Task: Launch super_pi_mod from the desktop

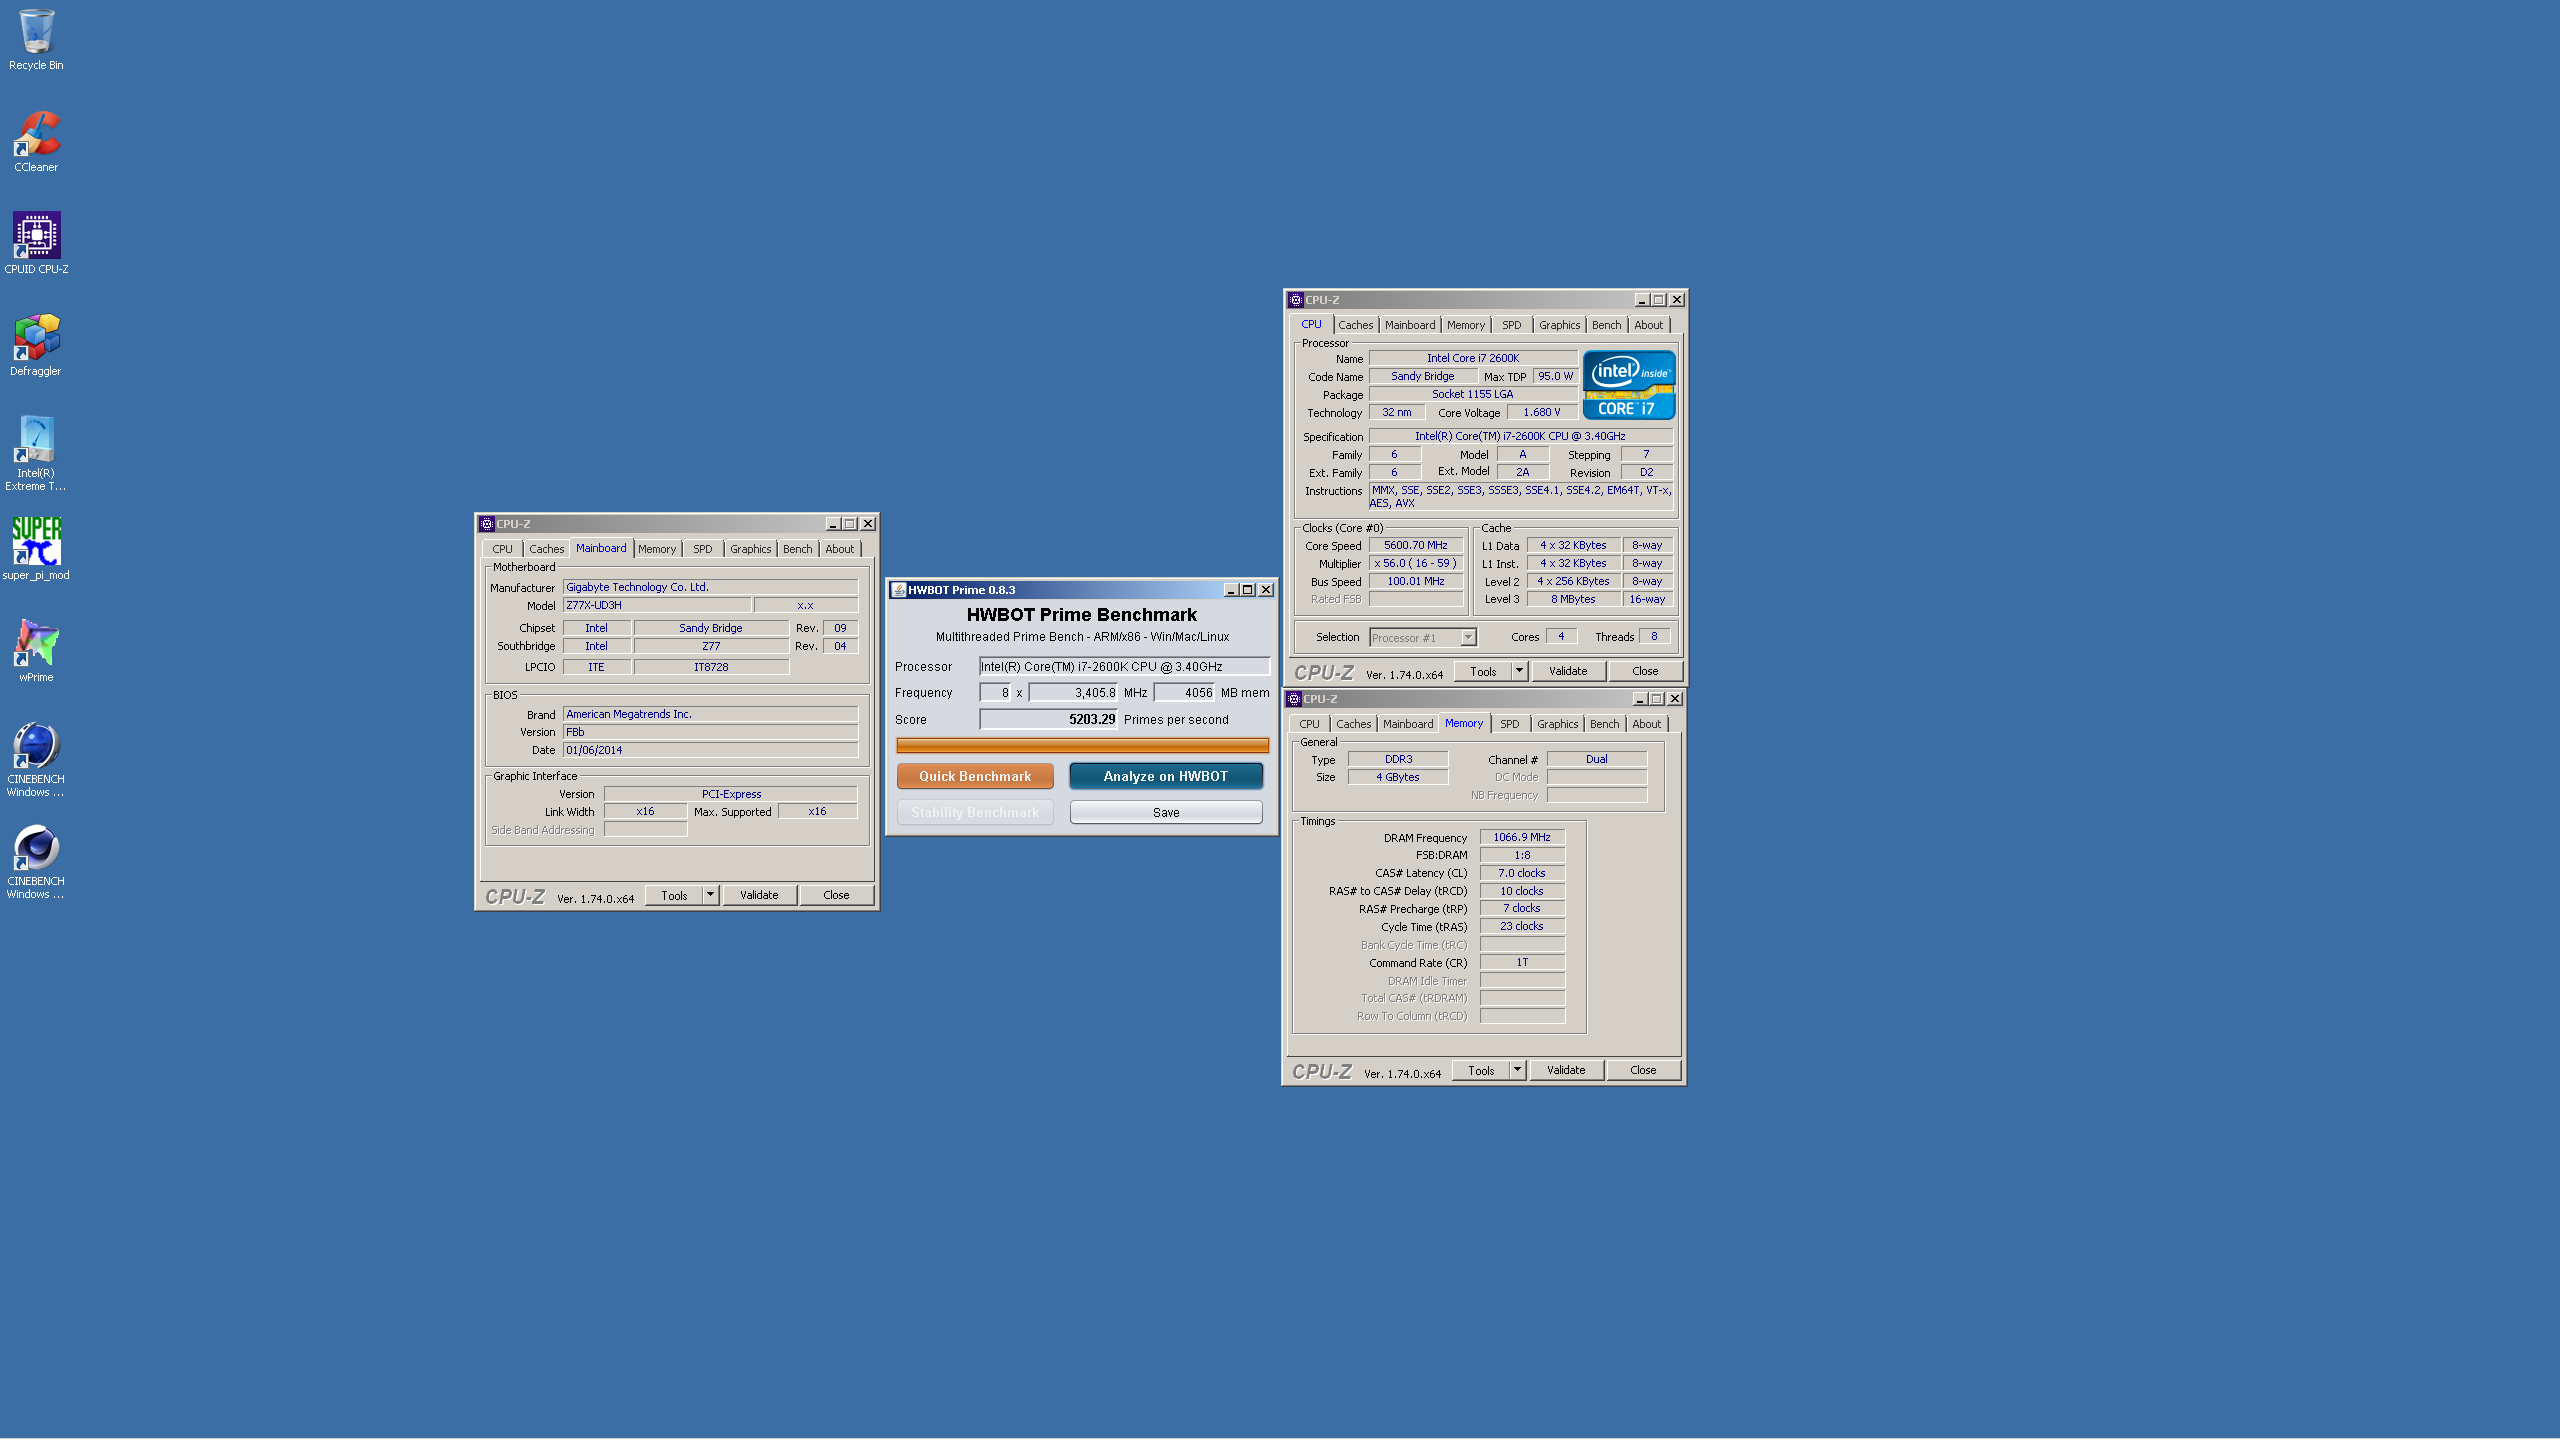Action: tap(36, 549)
